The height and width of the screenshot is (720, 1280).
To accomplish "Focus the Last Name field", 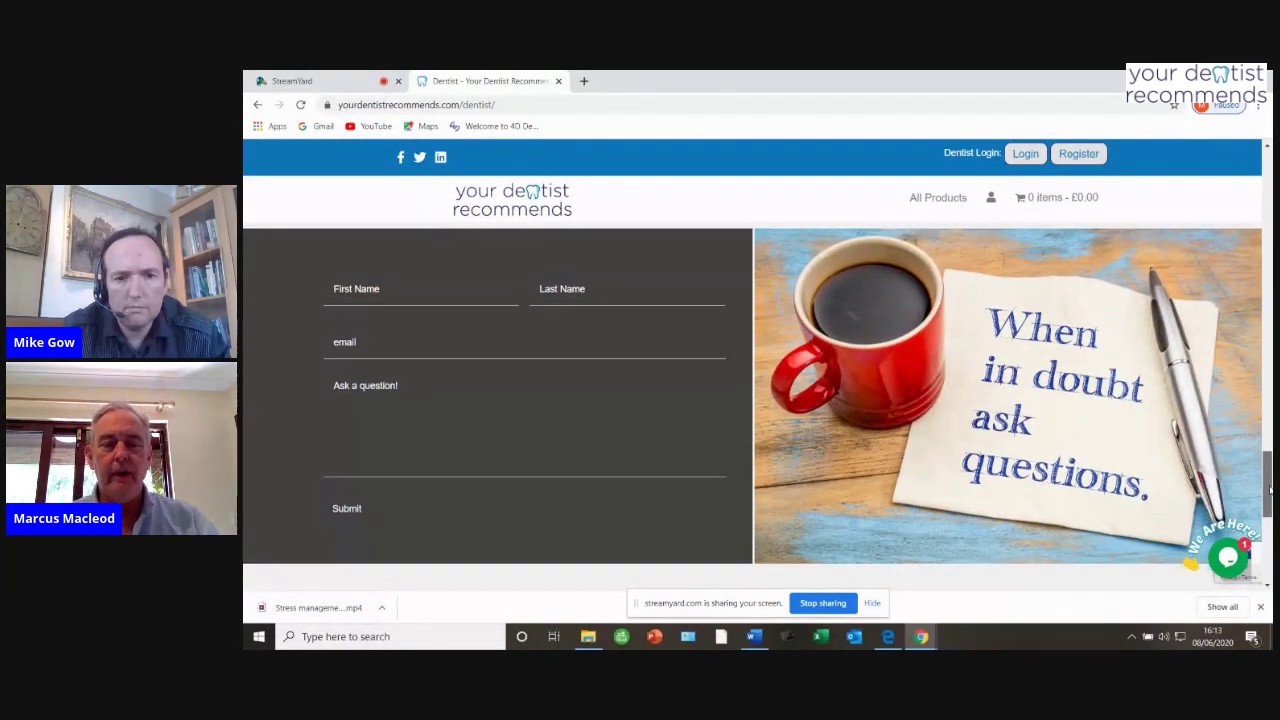I will (x=627, y=289).
